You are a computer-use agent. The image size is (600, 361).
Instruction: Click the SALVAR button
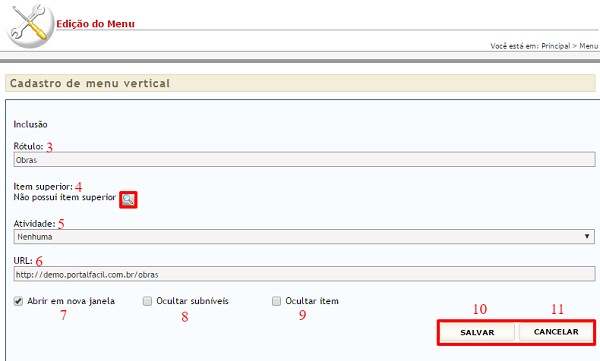477,332
